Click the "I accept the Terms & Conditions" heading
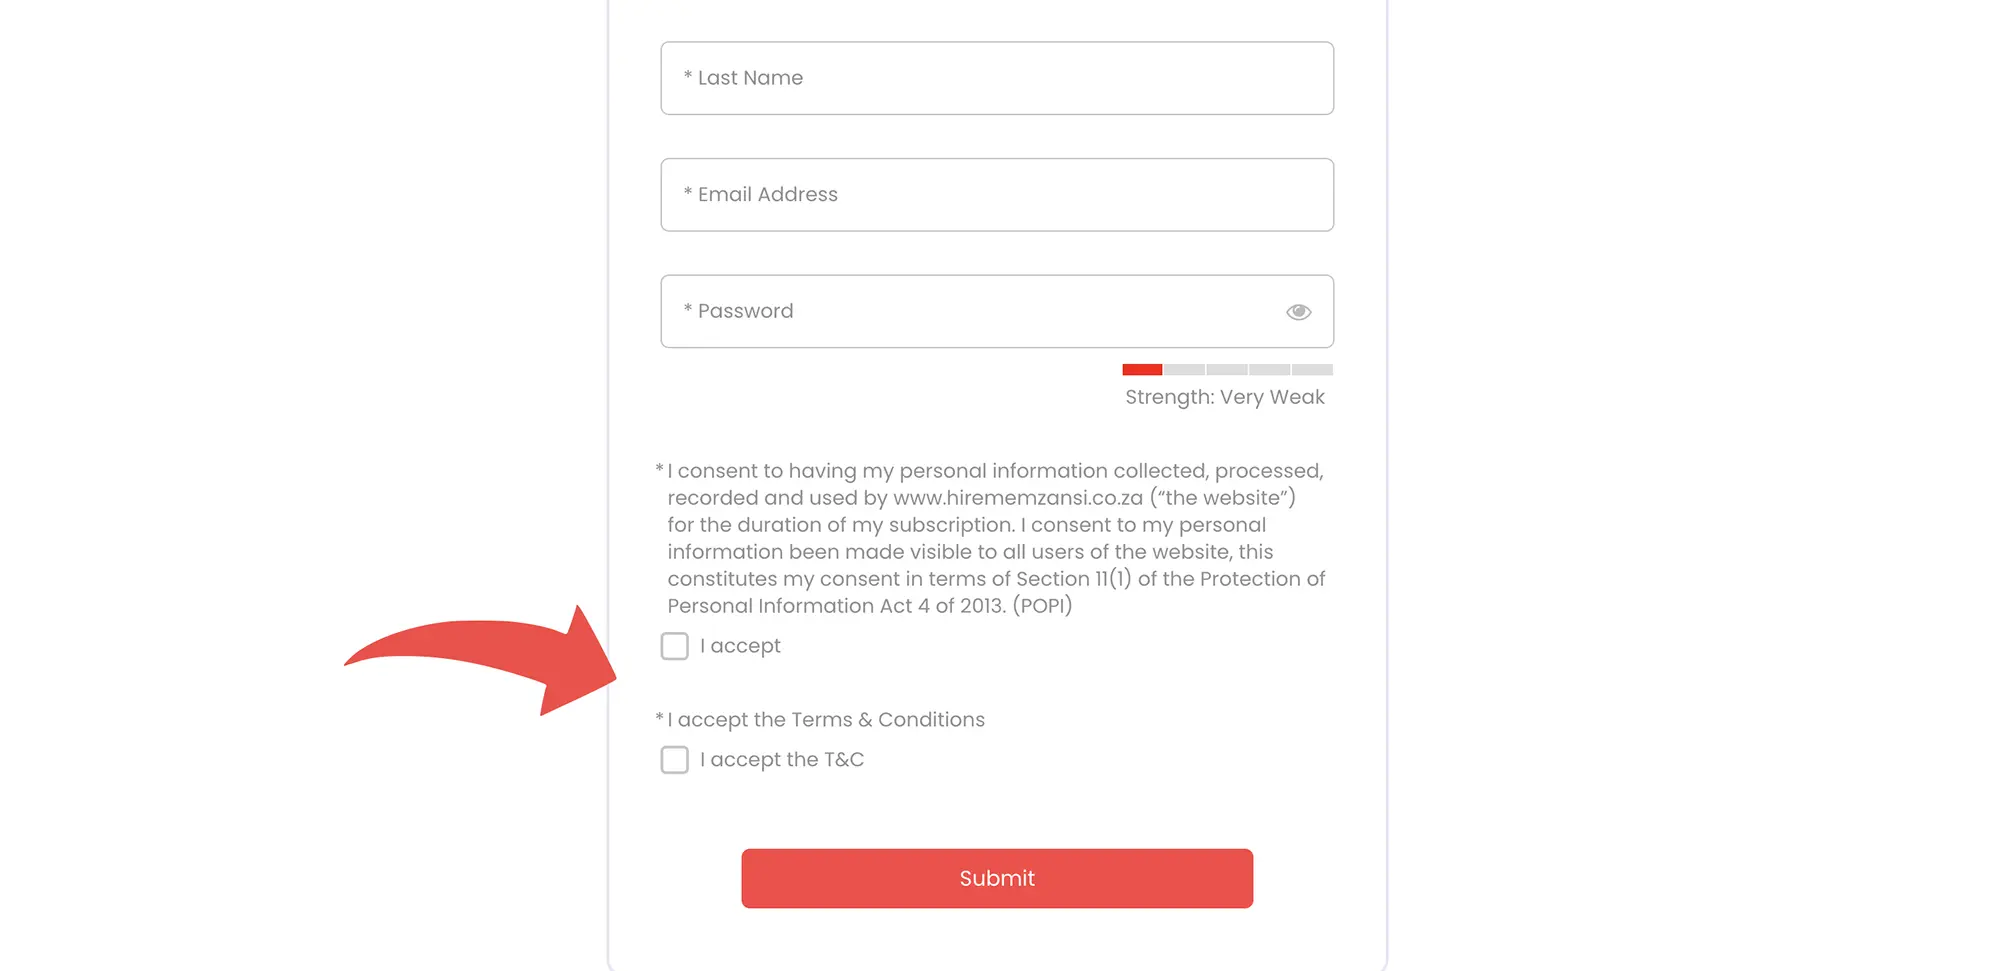 coord(826,720)
